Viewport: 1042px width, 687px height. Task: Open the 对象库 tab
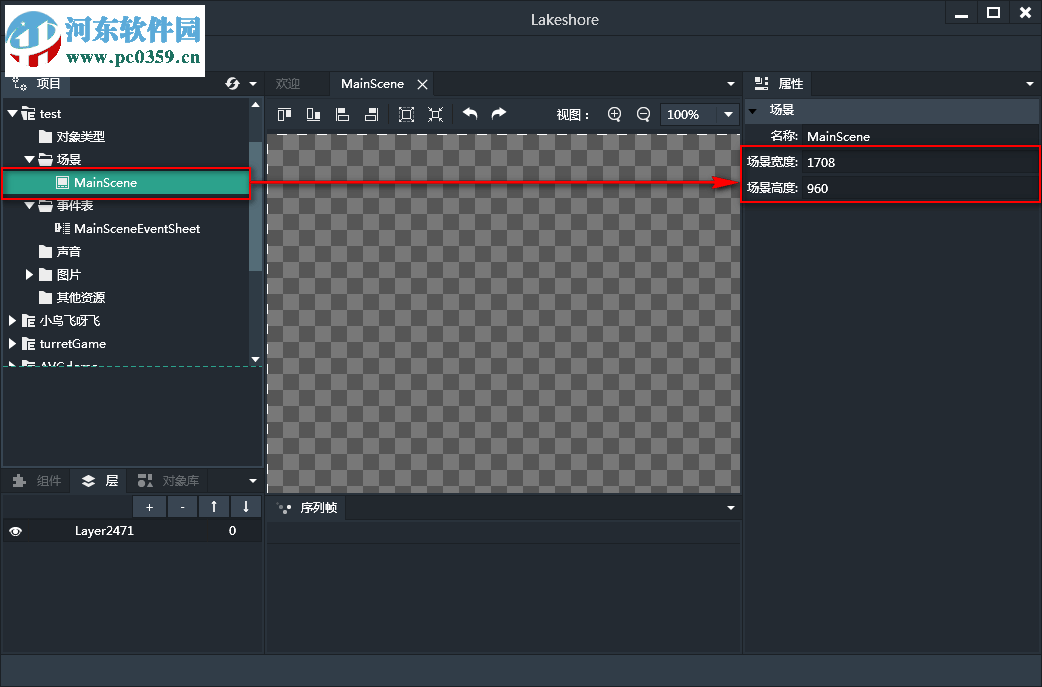click(170, 481)
